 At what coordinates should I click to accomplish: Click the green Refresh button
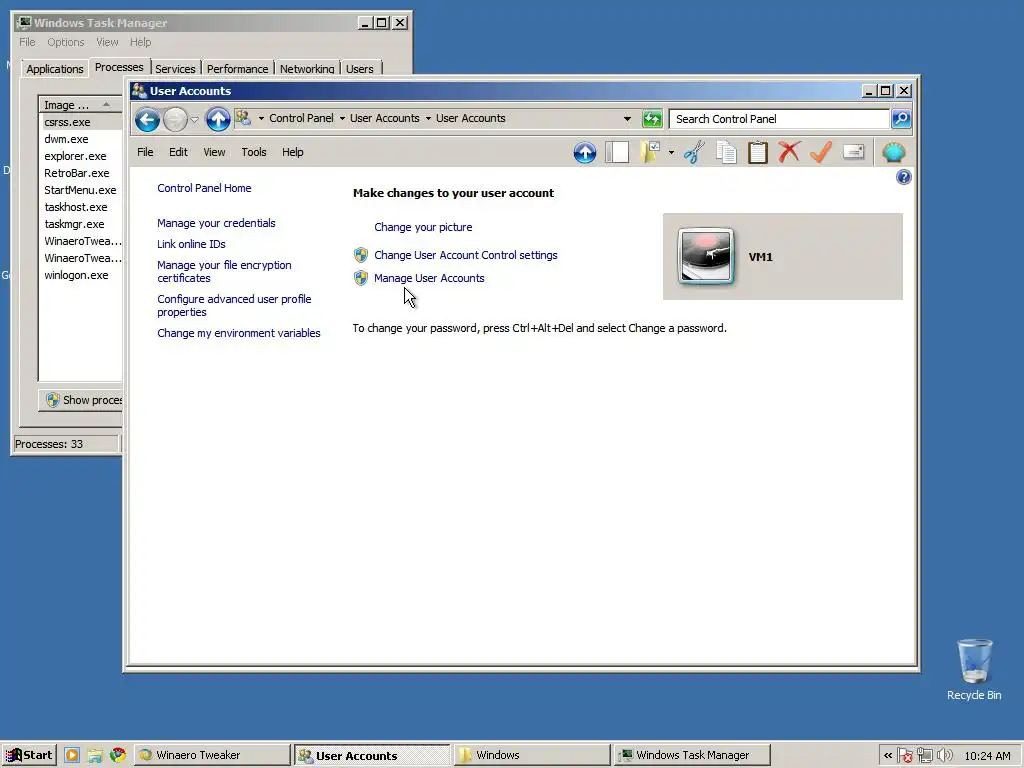(652, 119)
